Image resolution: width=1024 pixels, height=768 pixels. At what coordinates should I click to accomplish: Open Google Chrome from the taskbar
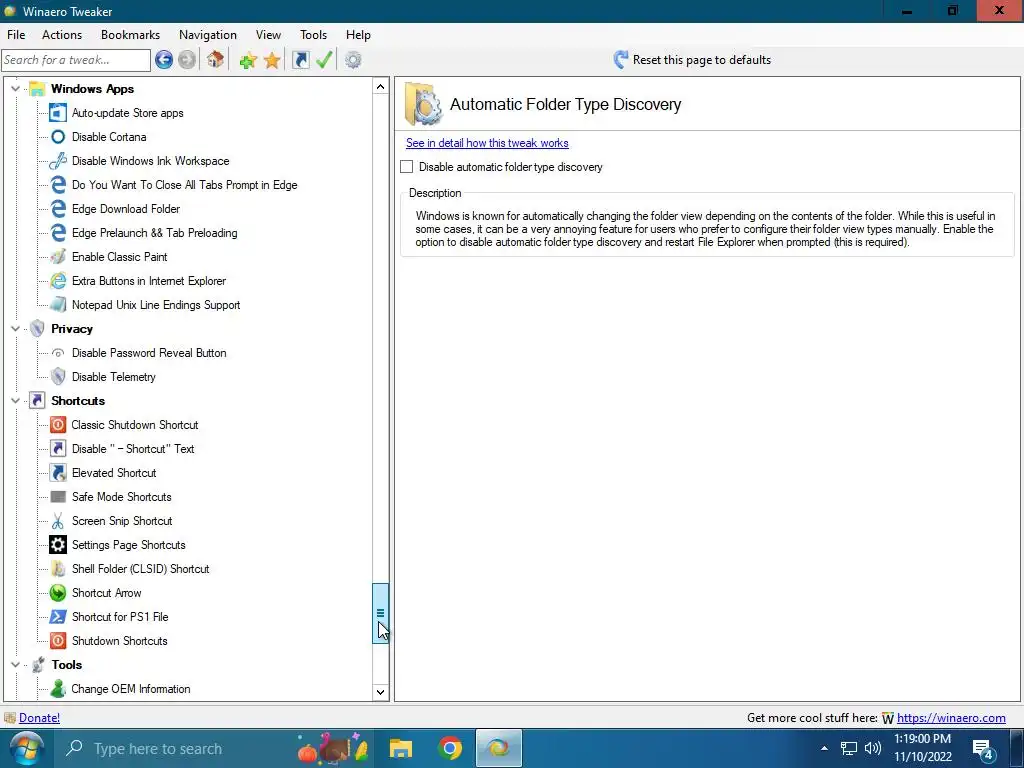[450, 748]
